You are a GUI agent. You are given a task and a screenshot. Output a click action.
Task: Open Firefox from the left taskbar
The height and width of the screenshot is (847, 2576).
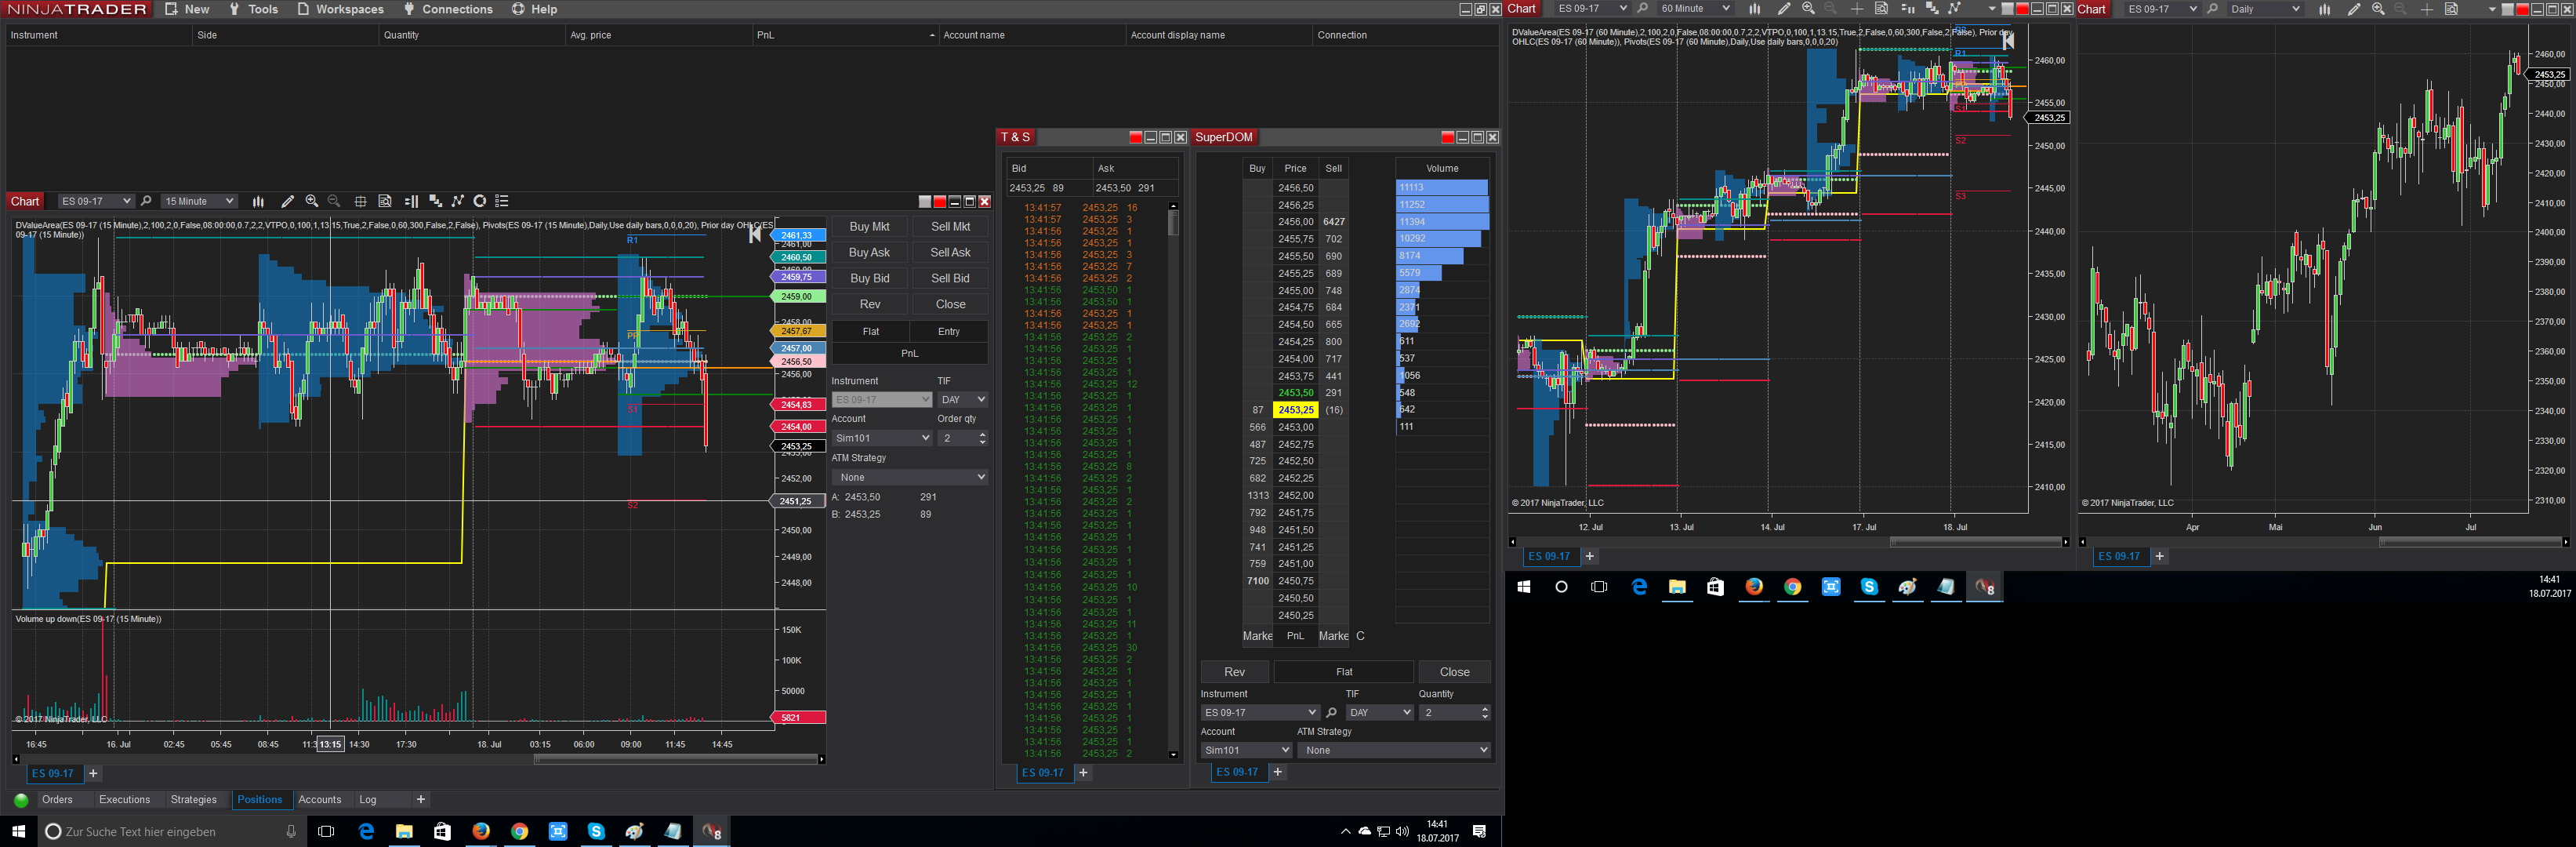click(x=481, y=831)
